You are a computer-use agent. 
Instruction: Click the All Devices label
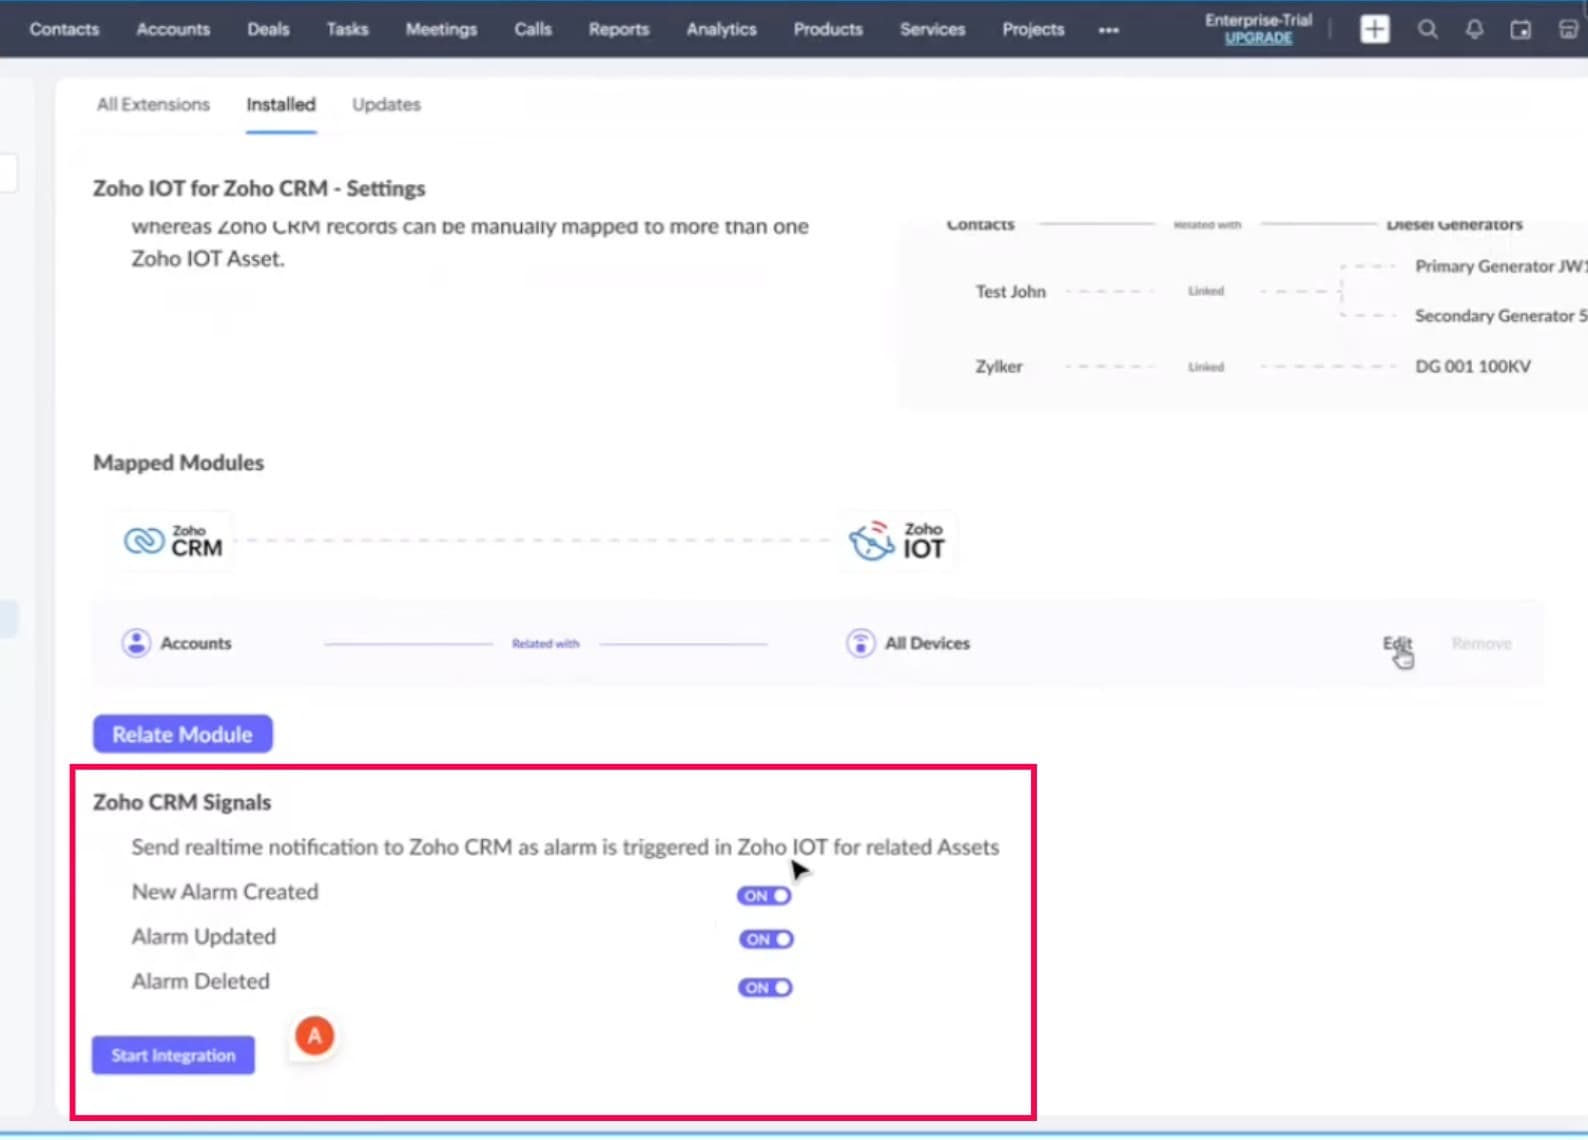coord(927,643)
